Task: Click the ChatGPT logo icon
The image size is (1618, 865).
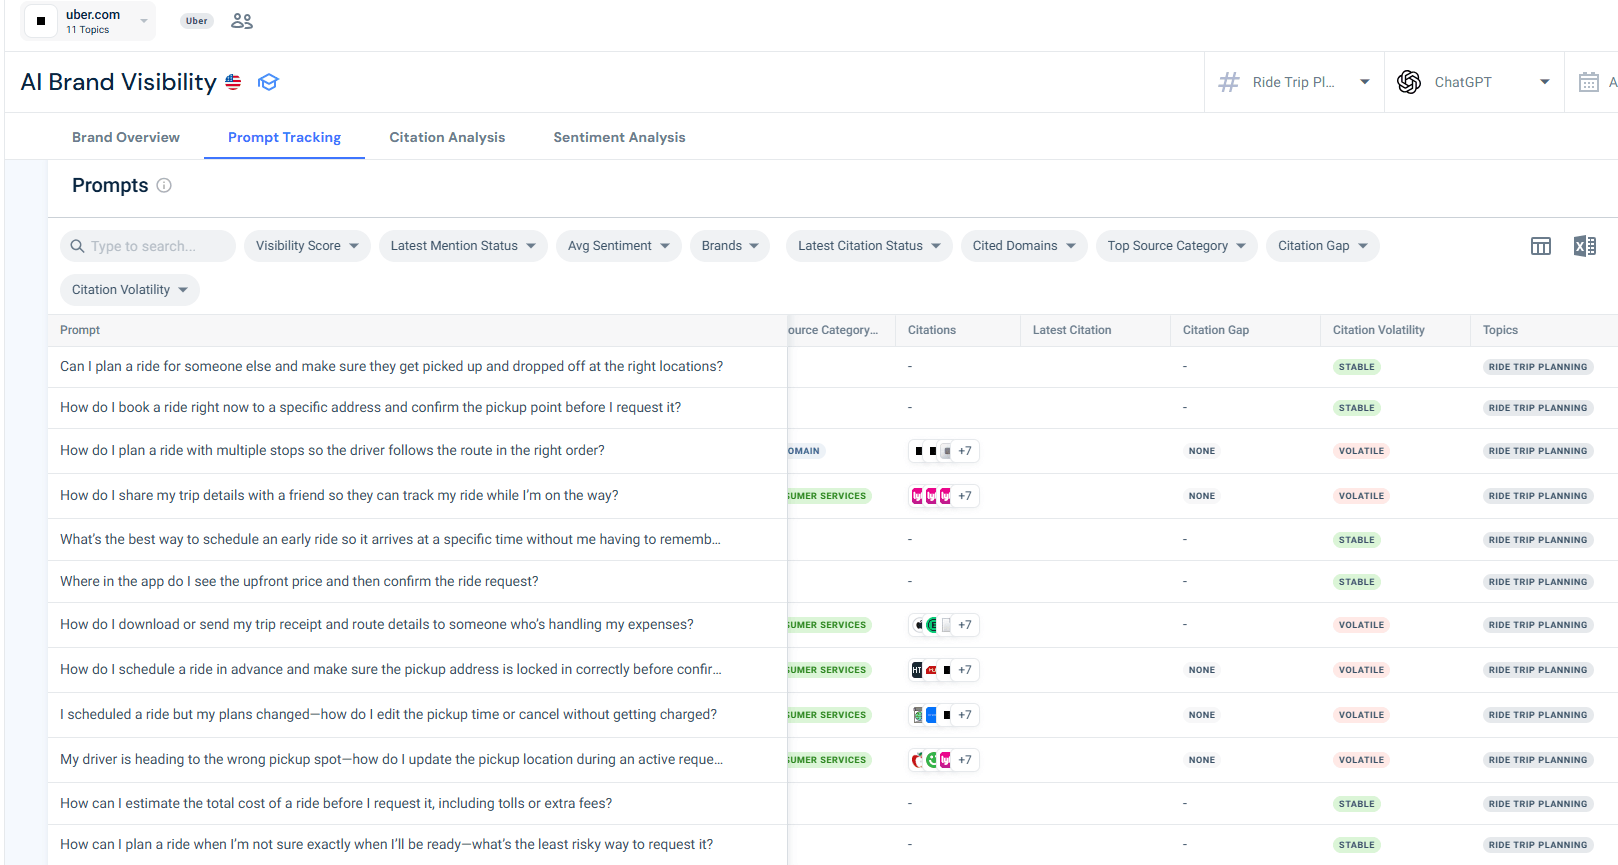Action: coord(1409,82)
